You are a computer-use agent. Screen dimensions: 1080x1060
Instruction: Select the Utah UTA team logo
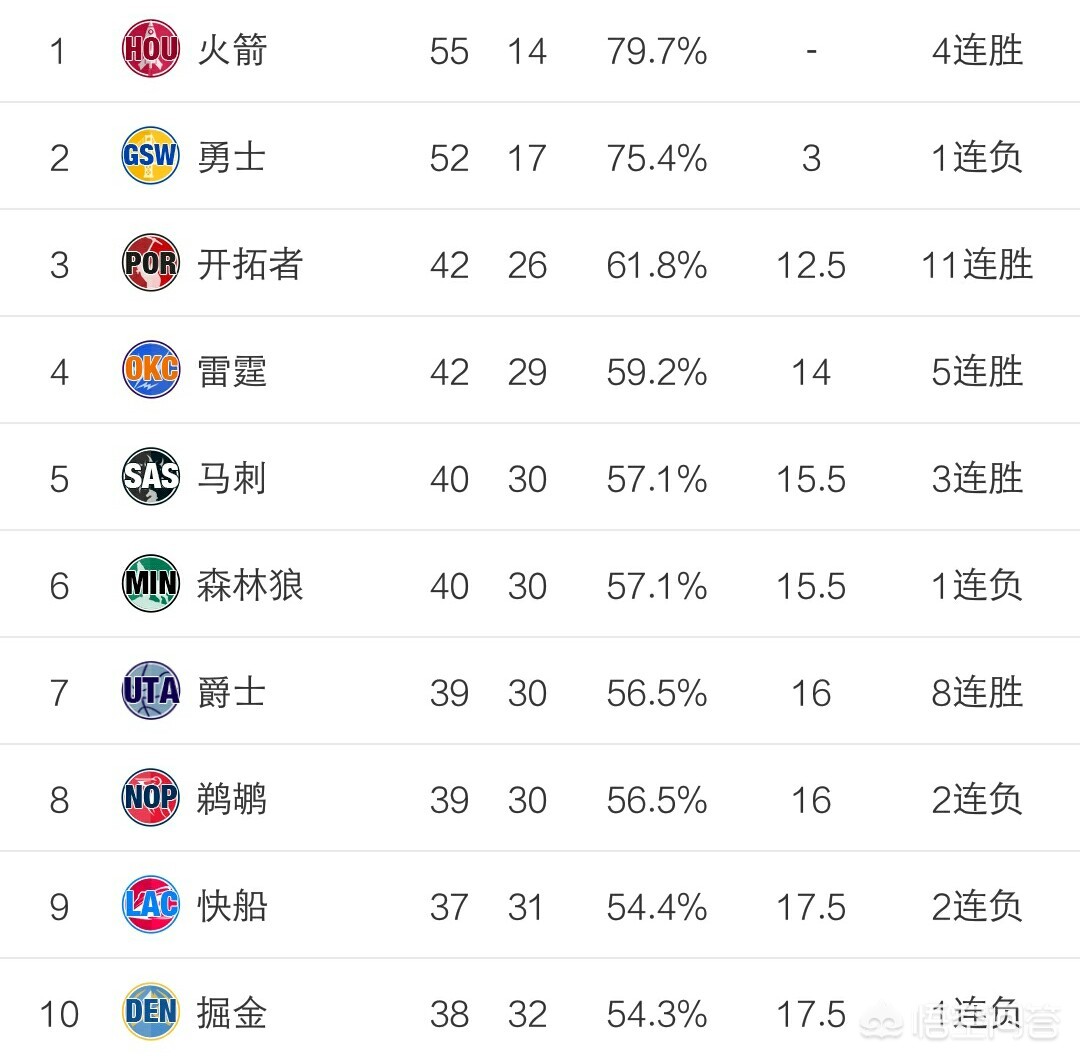(x=151, y=692)
